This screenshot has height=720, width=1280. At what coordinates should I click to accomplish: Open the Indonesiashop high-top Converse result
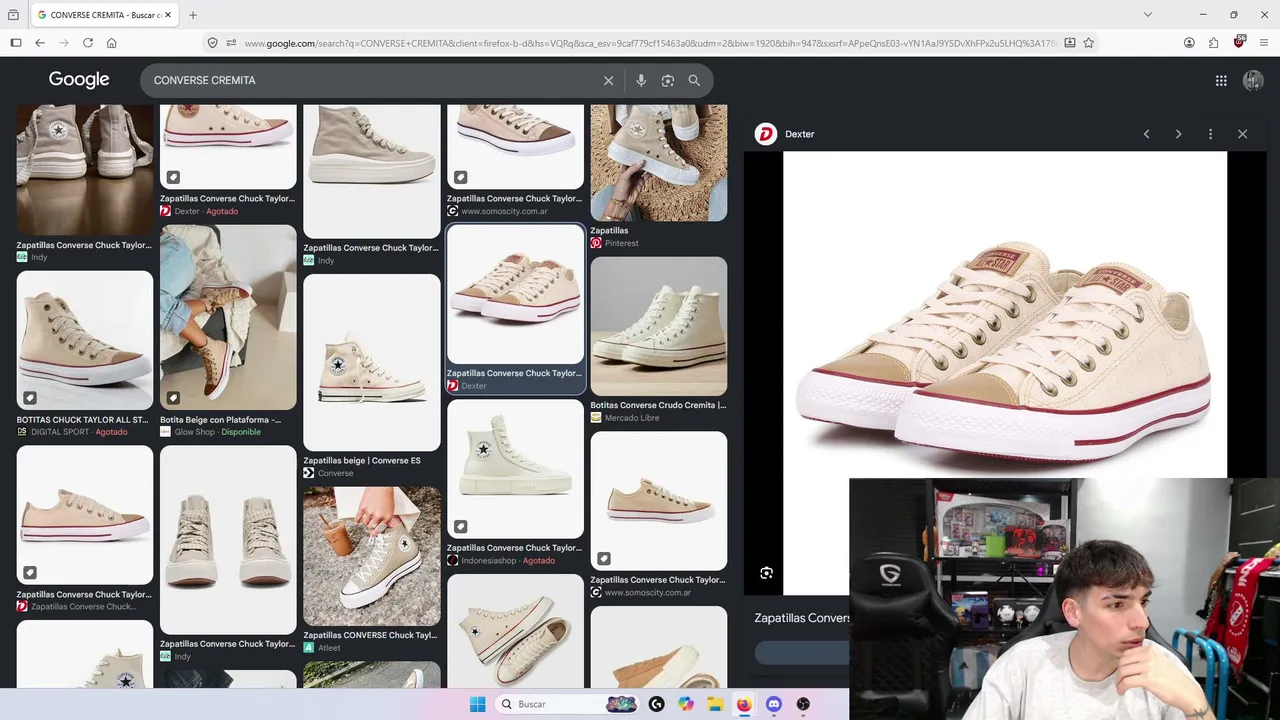pyautogui.click(x=515, y=469)
